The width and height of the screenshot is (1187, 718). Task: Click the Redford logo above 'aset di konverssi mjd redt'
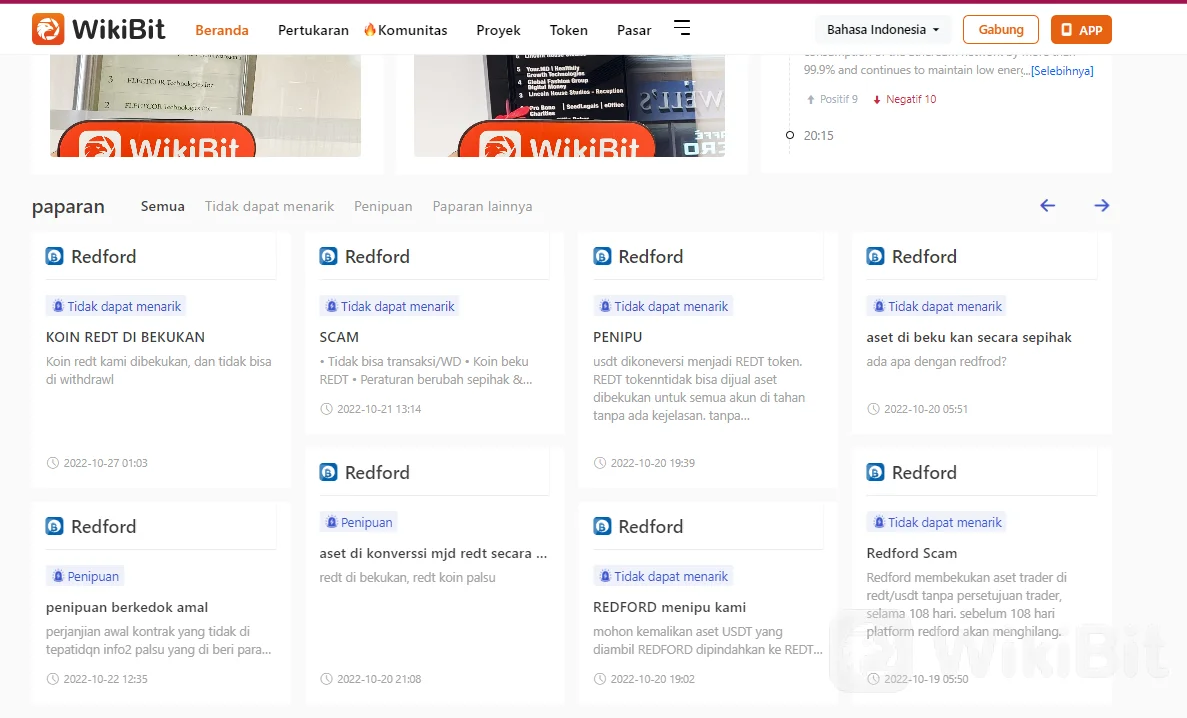tap(328, 473)
